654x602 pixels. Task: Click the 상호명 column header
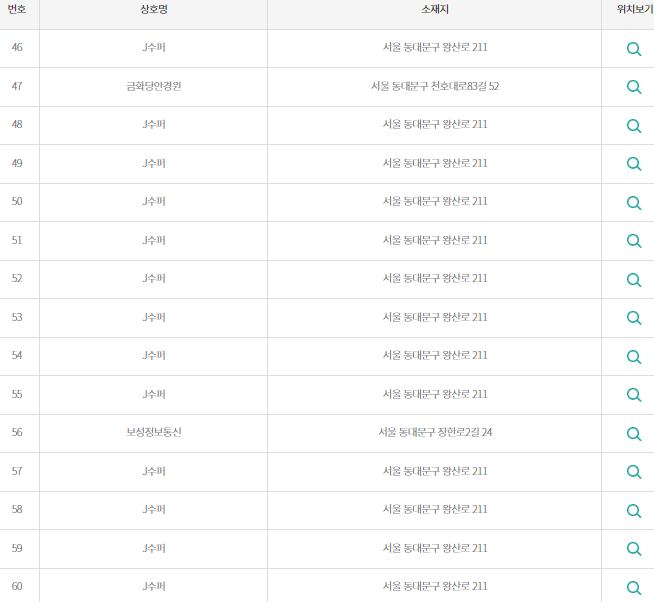click(x=154, y=9)
